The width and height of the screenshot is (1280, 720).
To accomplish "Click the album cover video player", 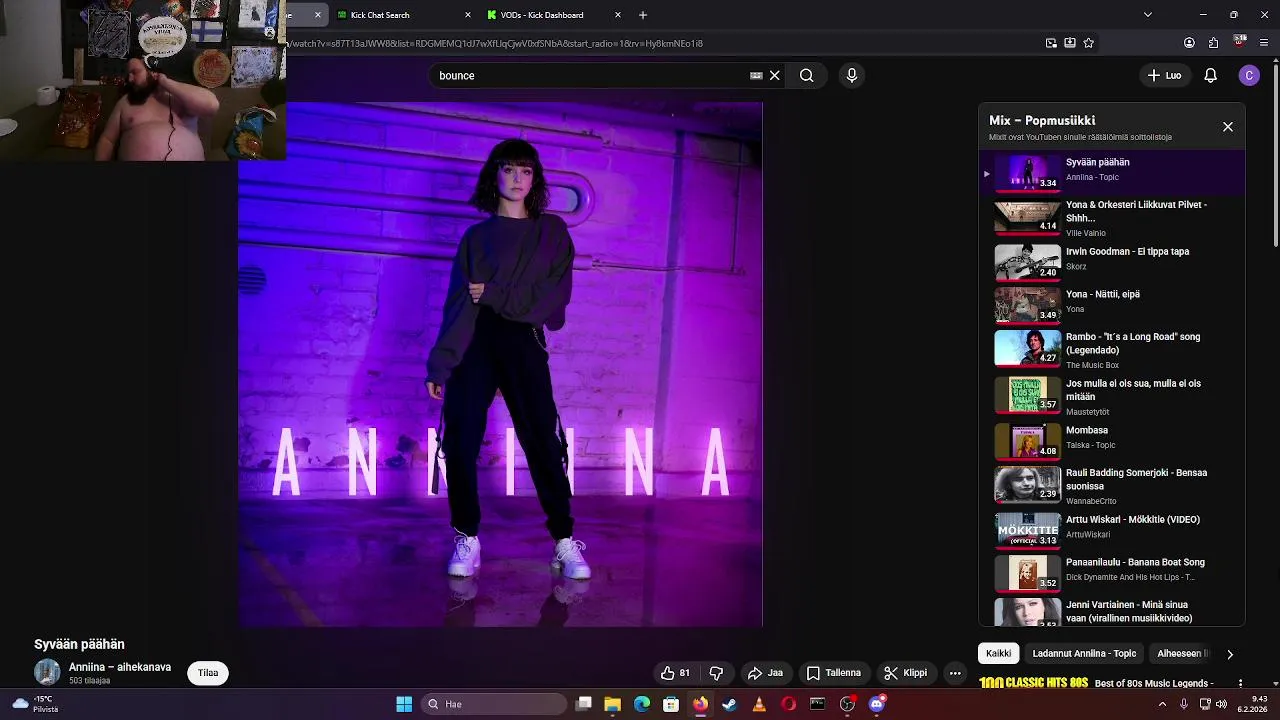I will coord(500,364).
